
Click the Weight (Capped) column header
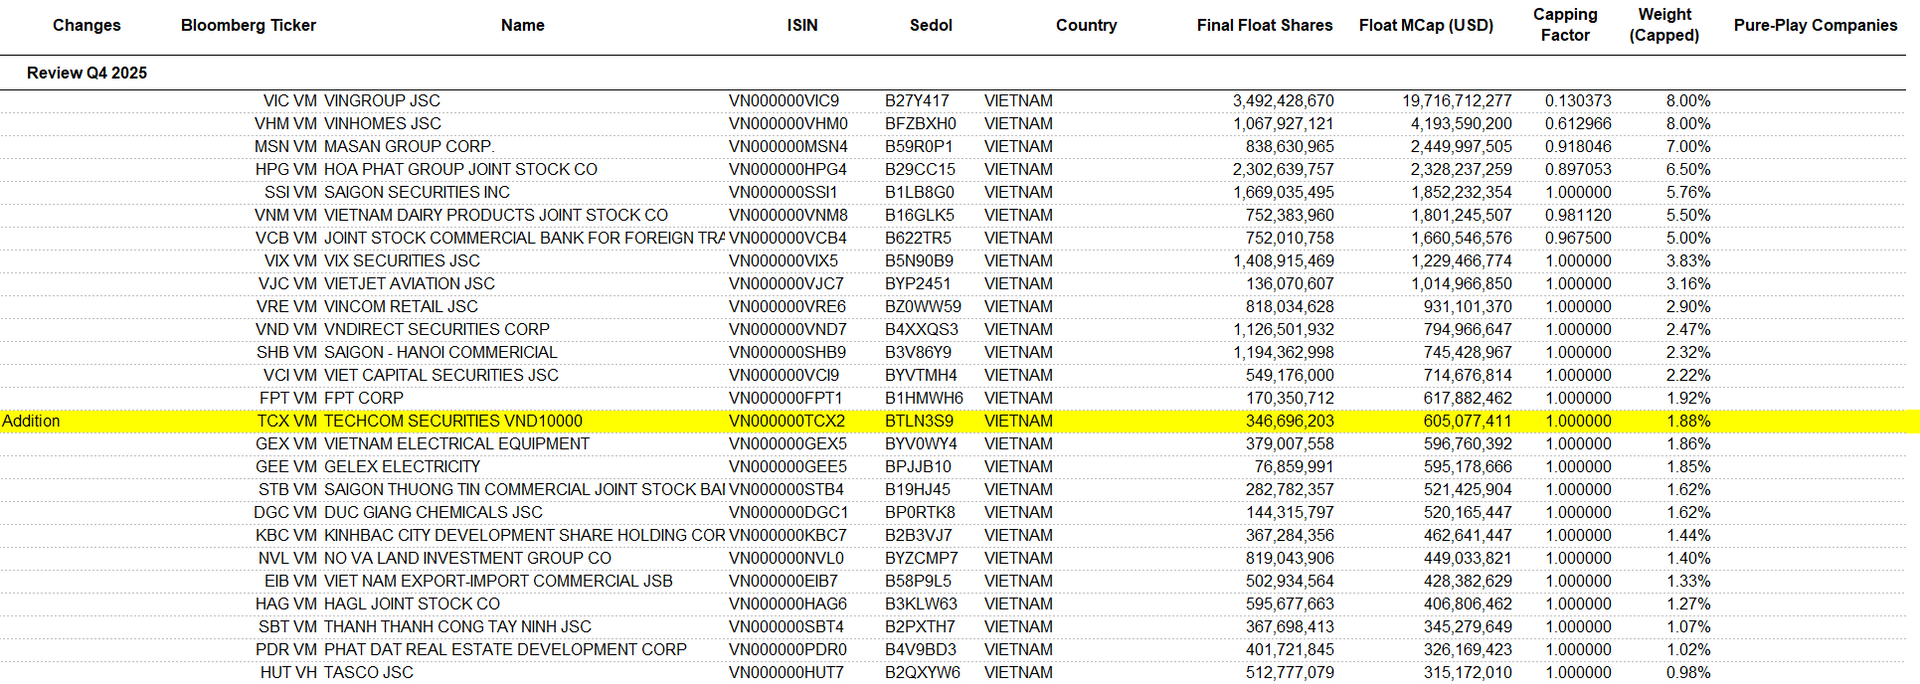click(1663, 25)
